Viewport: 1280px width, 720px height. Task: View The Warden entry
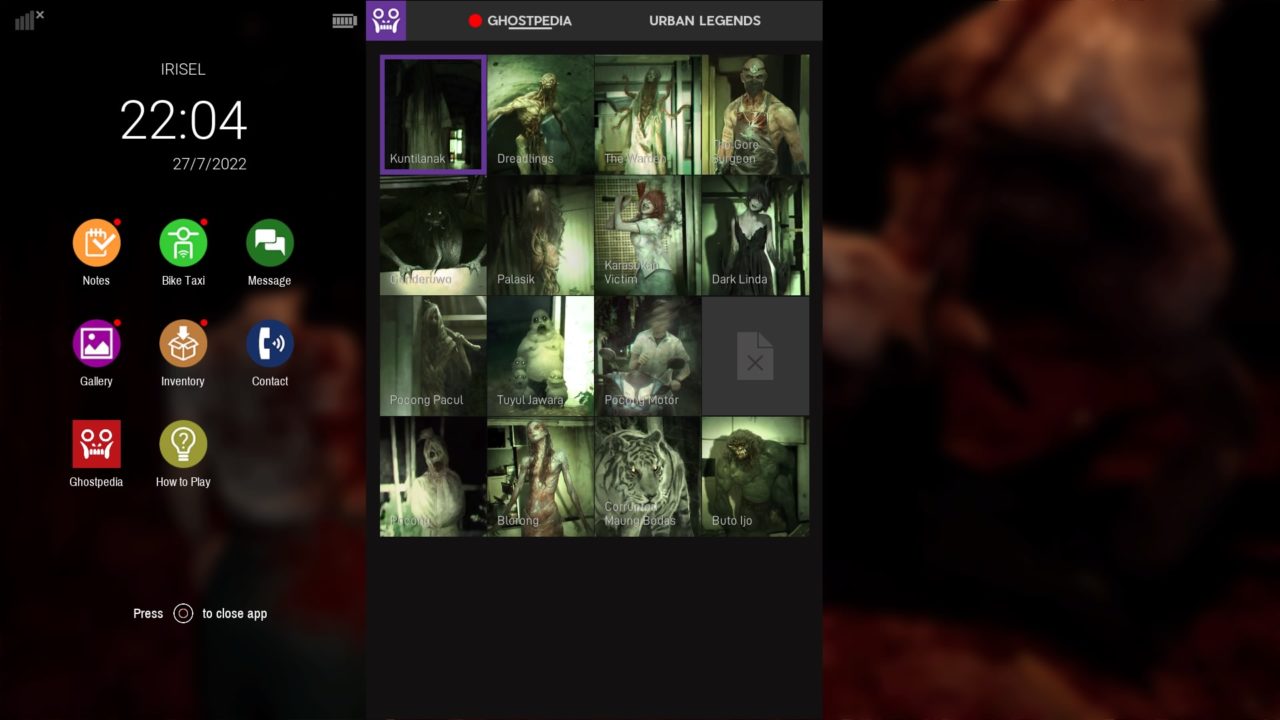648,115
